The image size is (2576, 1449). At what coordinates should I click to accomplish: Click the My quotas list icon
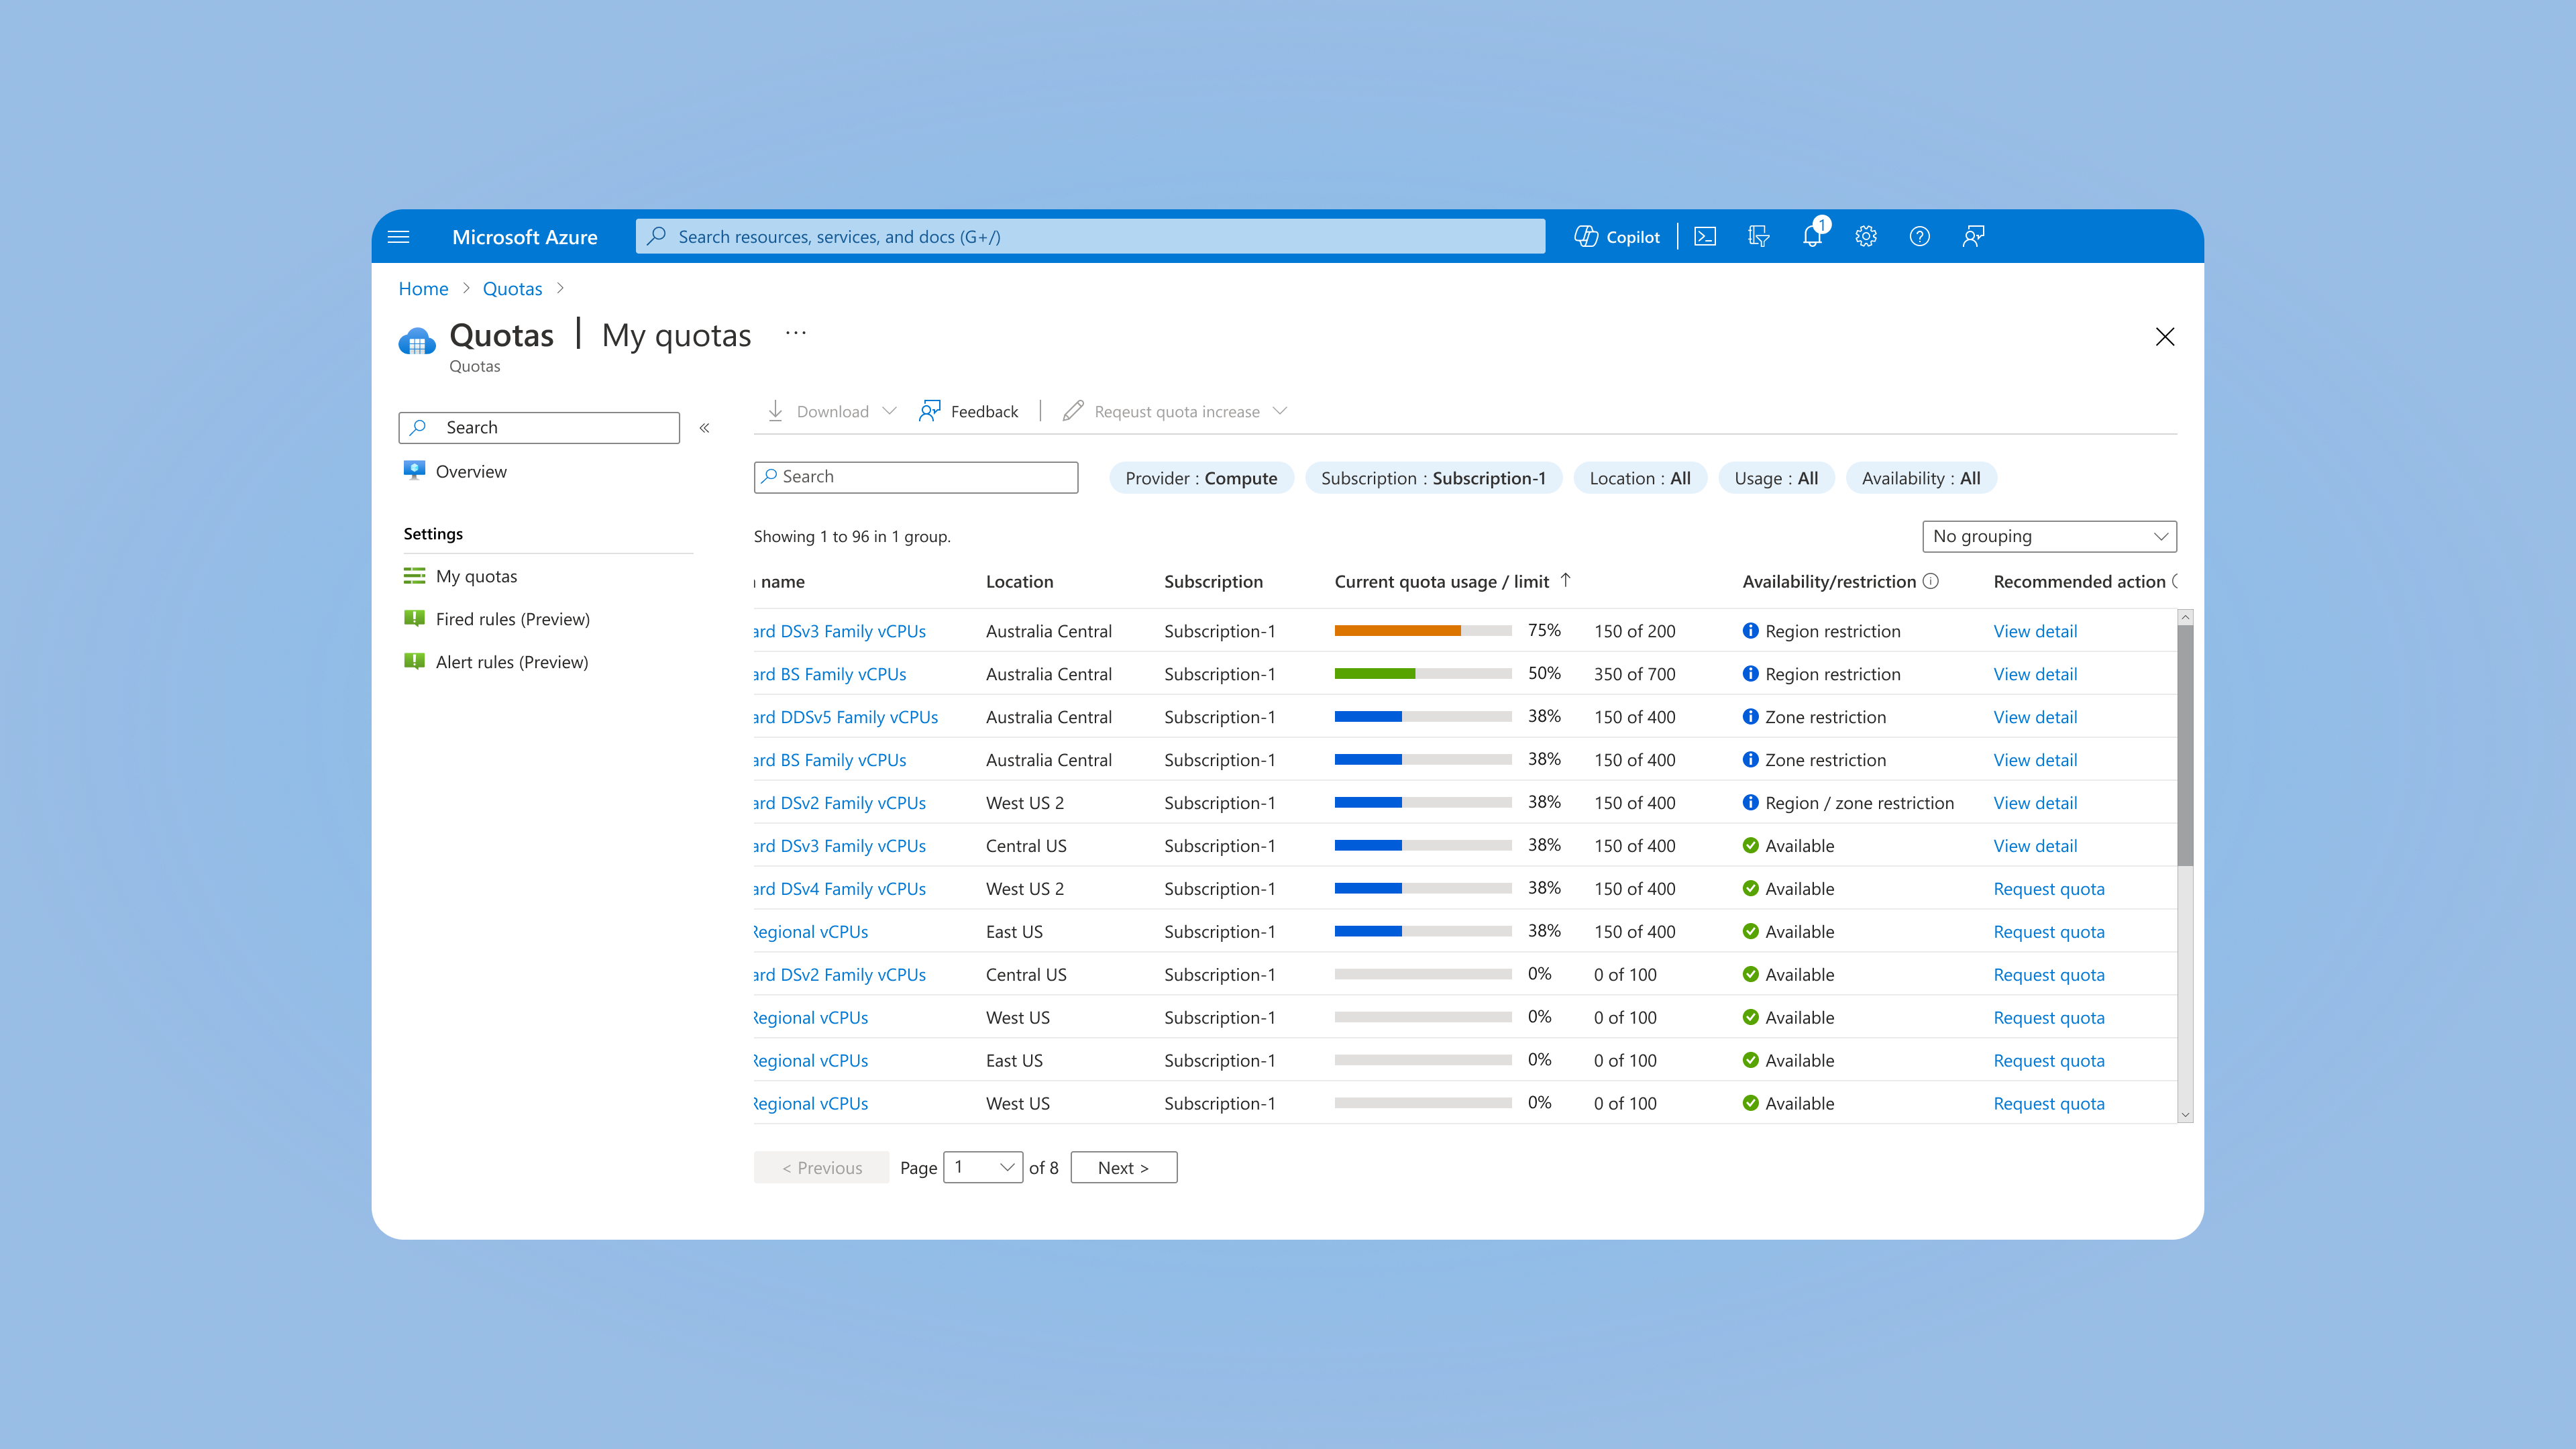pyautogui.click(x=414, y=576)
